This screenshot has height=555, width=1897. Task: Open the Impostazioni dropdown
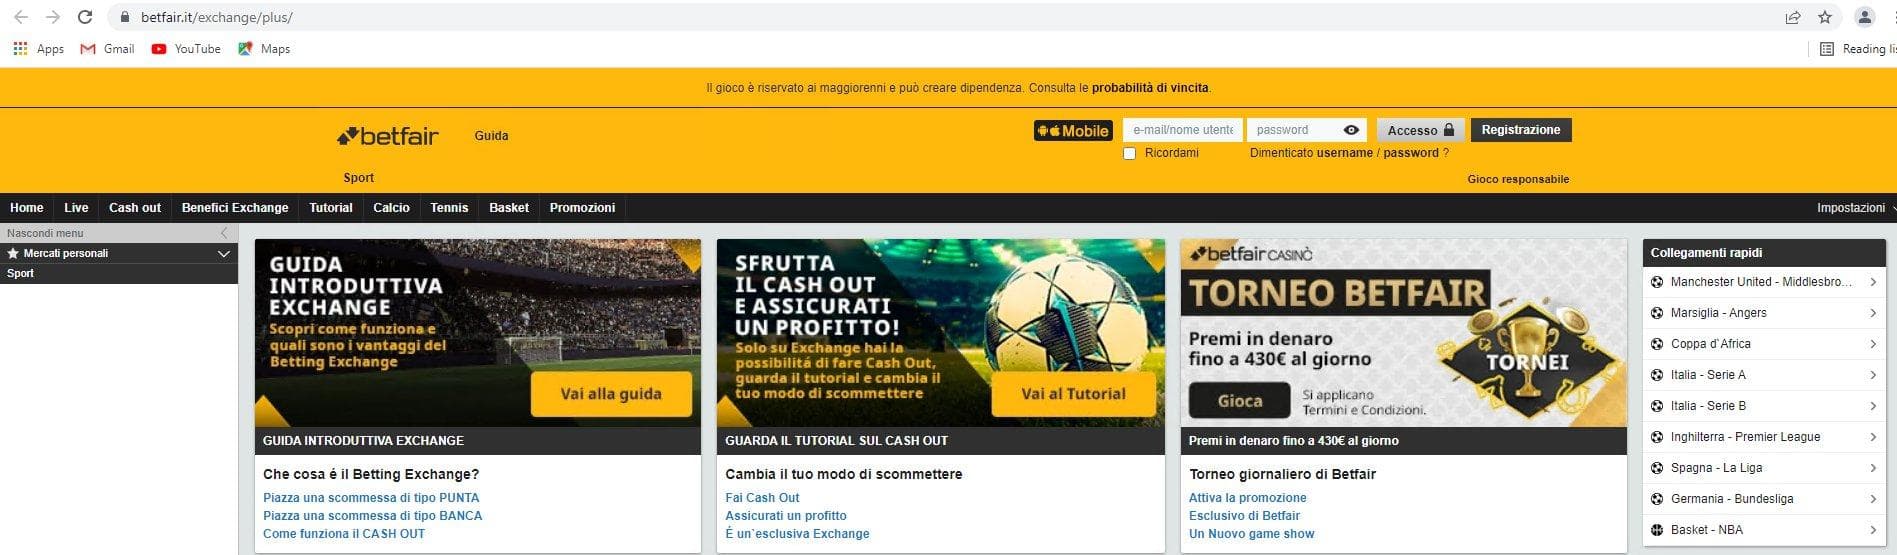pos(1855,208)
